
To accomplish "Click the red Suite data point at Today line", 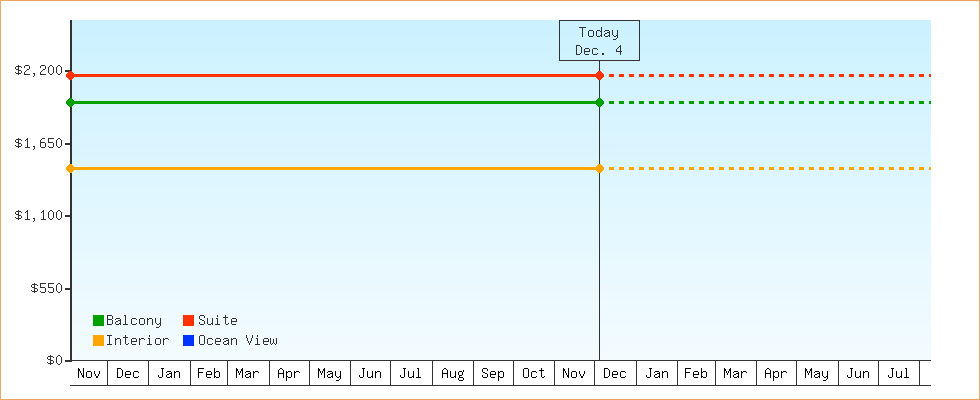I will (x=599, y=76).
